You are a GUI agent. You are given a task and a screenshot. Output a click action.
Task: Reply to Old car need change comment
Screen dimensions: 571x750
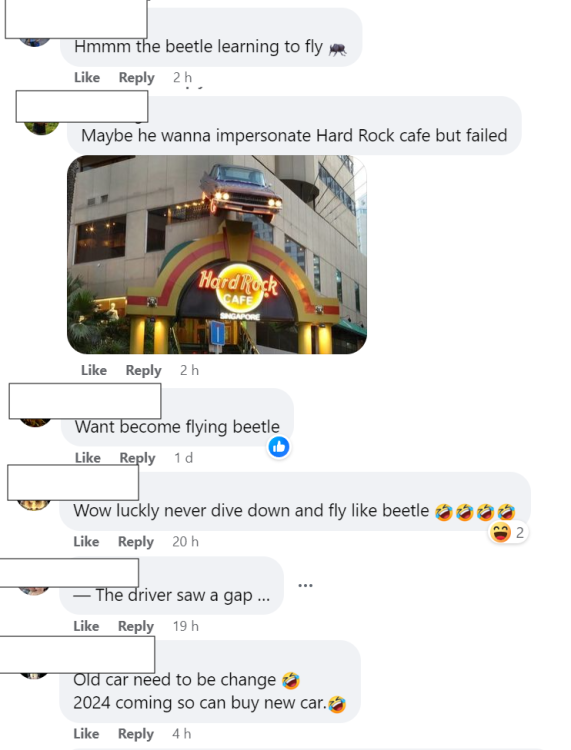136,733
